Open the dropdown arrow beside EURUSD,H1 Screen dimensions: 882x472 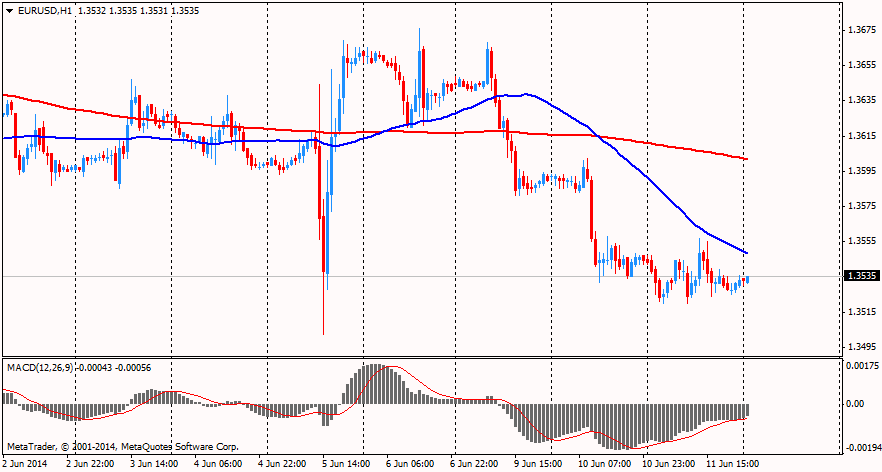pyautogui.click(x=9, y=10)
